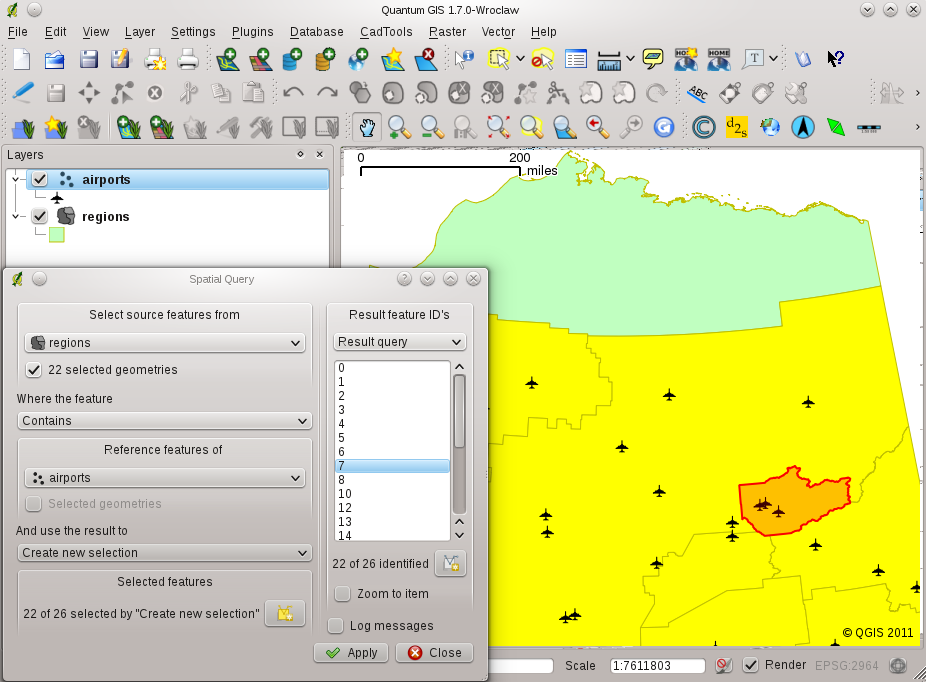The width and height of the screenshot is (926, 682).
Task: Click the Spatial Query help question button
Action: click(x=404, y=279)
